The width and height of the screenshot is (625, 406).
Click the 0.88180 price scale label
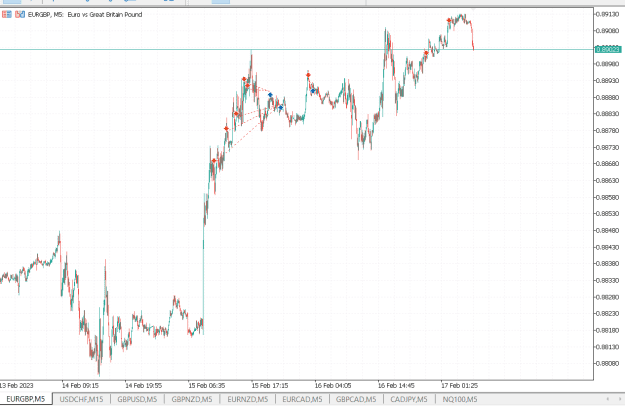point(609,330)
